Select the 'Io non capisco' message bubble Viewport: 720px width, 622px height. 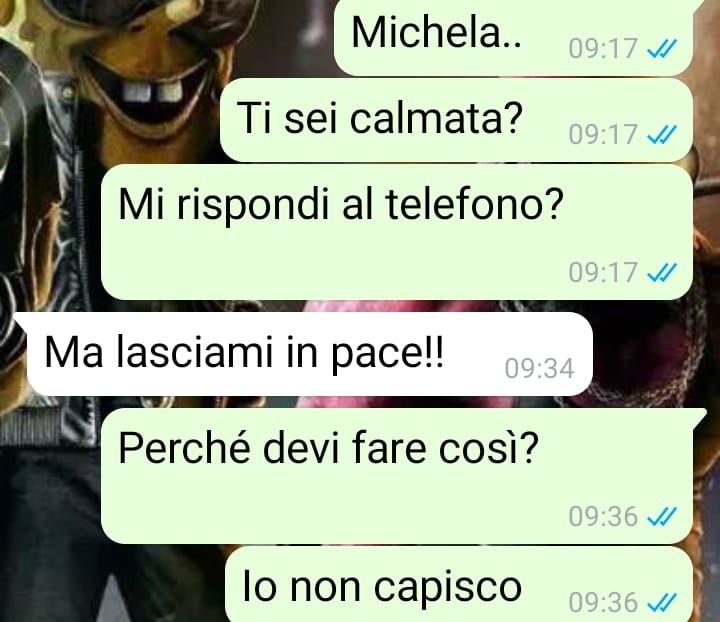pos(459,584)
